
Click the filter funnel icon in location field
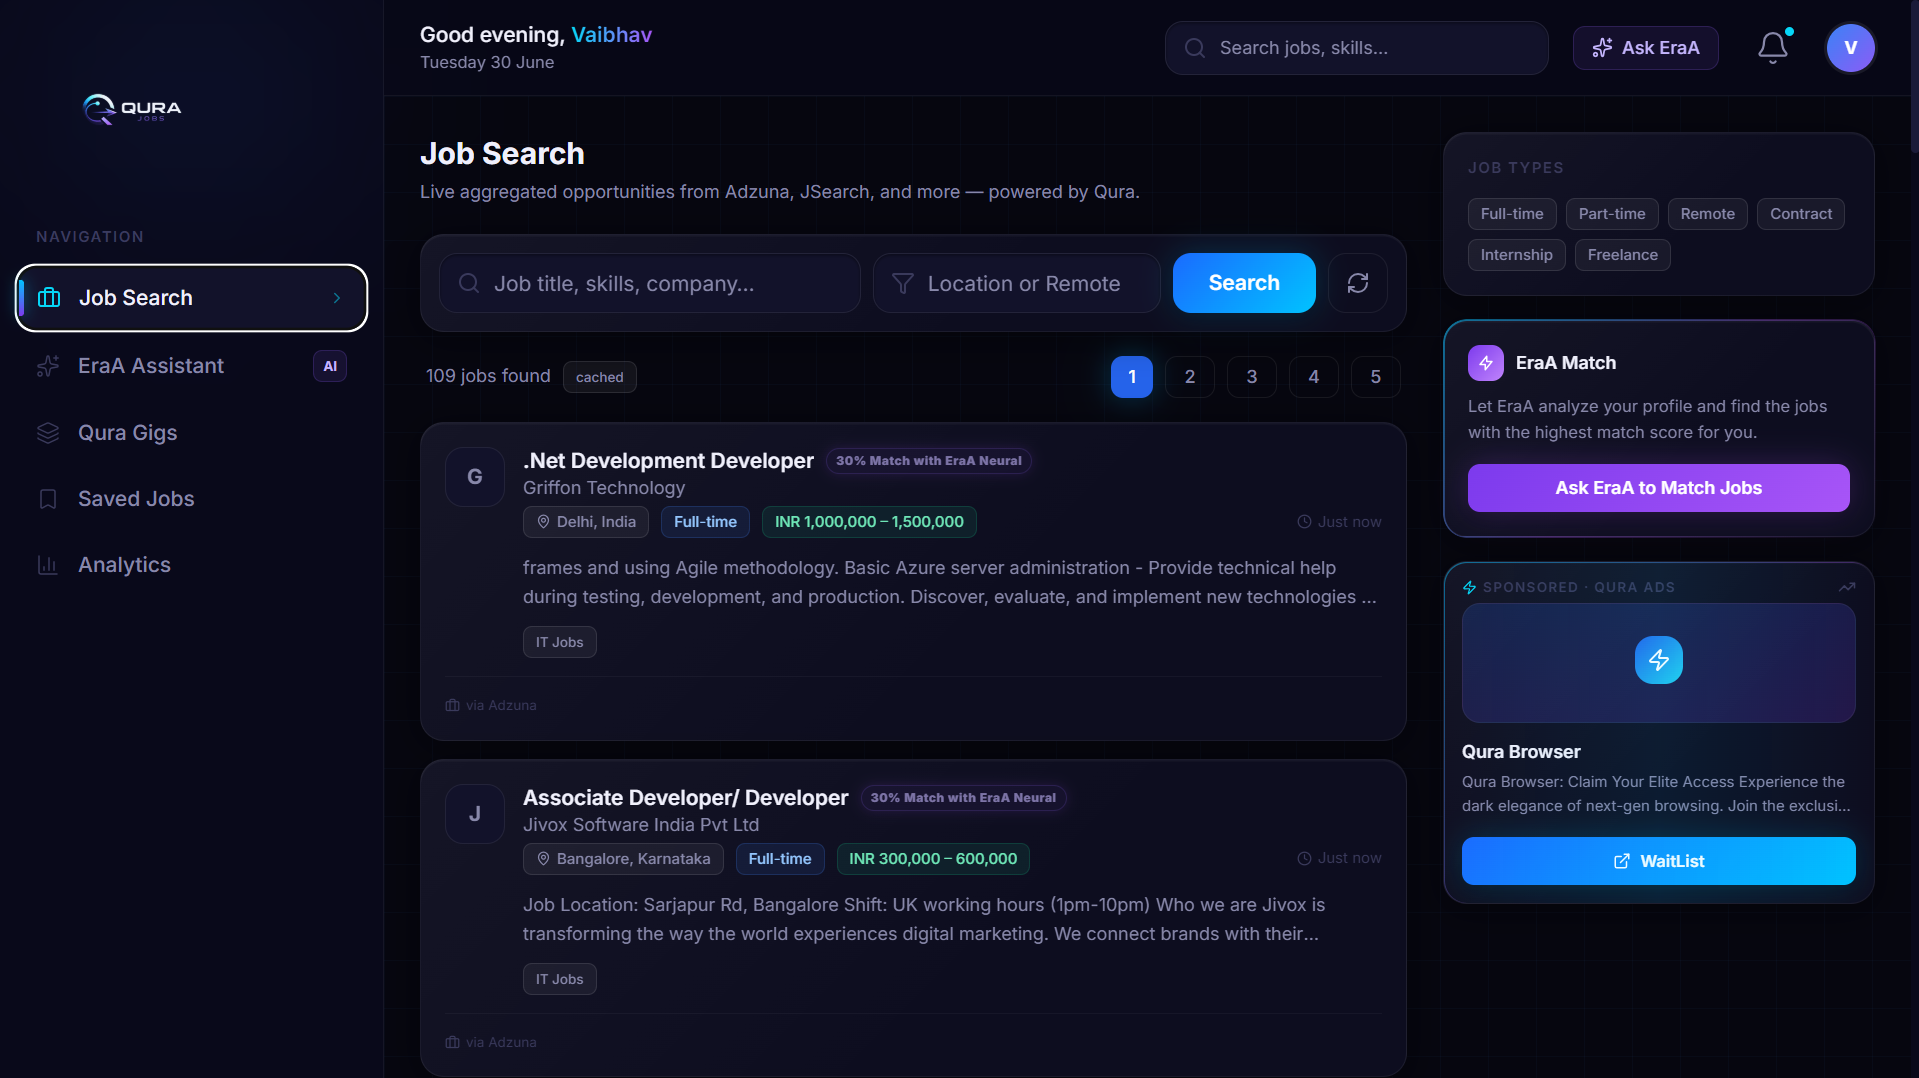tap(903, 284)
